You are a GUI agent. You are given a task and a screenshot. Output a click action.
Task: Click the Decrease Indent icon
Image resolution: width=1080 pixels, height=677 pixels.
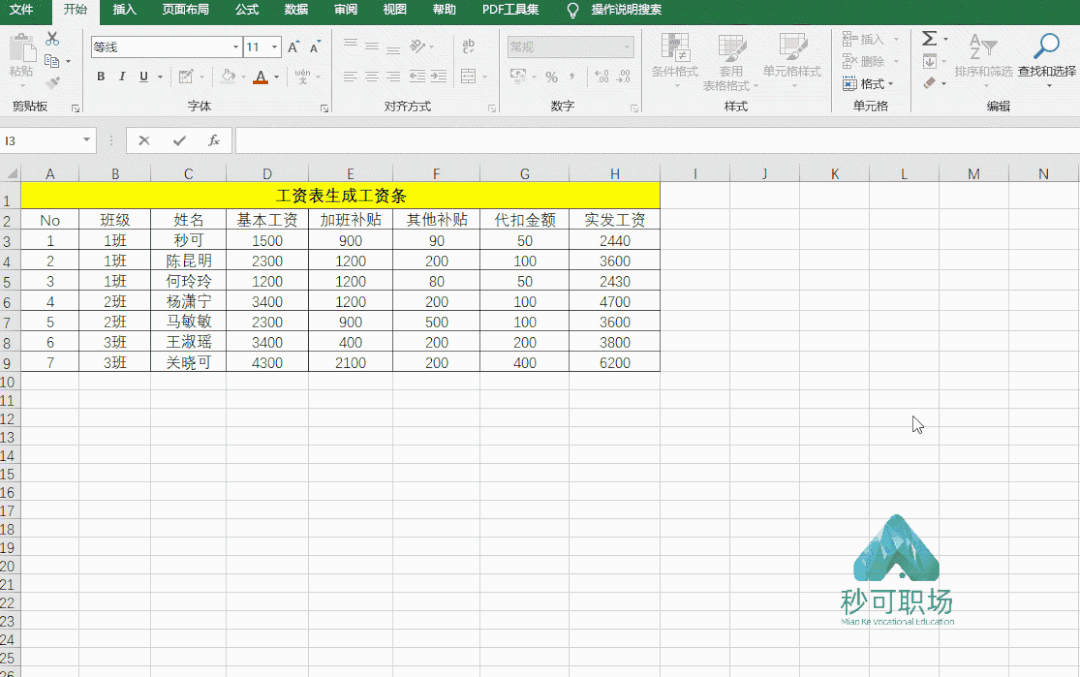[x=417, y=76]
